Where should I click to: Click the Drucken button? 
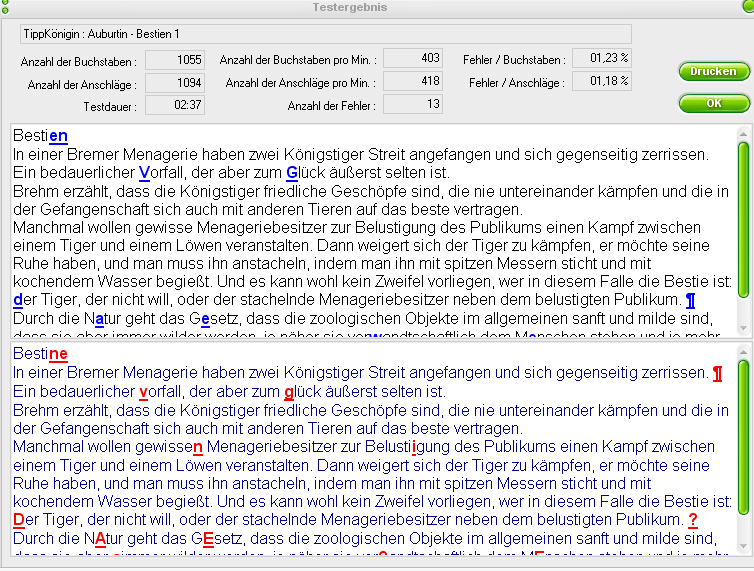(714, 71)
